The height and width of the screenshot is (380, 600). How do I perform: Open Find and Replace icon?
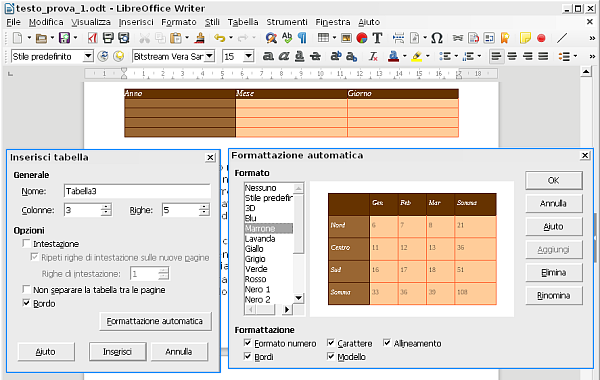(x=271, y=38)
